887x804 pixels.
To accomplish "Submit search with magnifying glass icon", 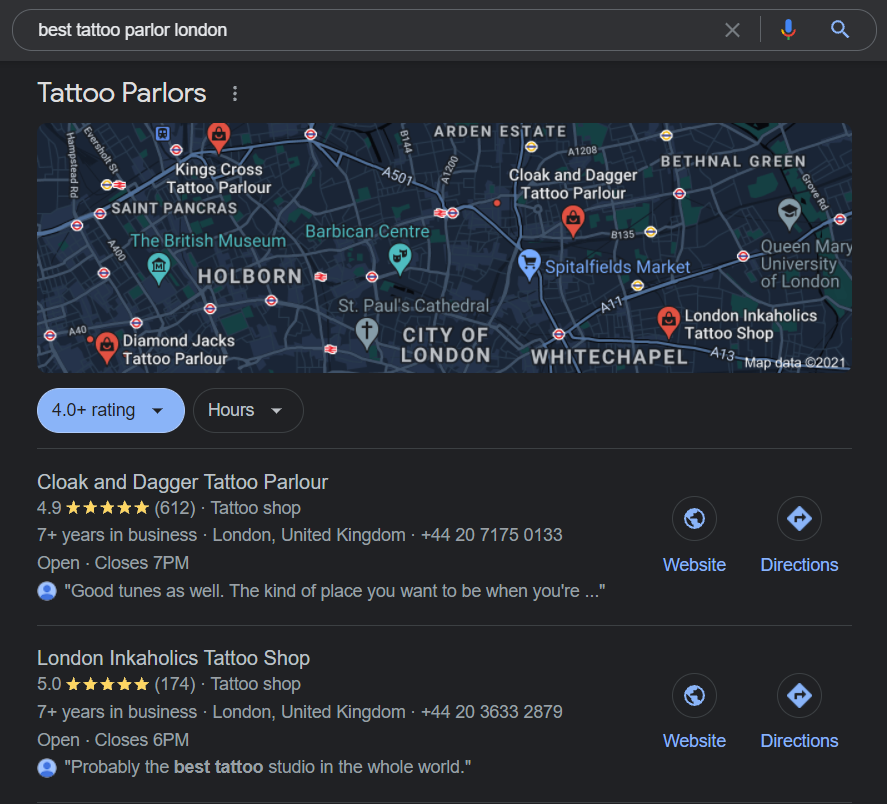I will [x=839, y=29].
